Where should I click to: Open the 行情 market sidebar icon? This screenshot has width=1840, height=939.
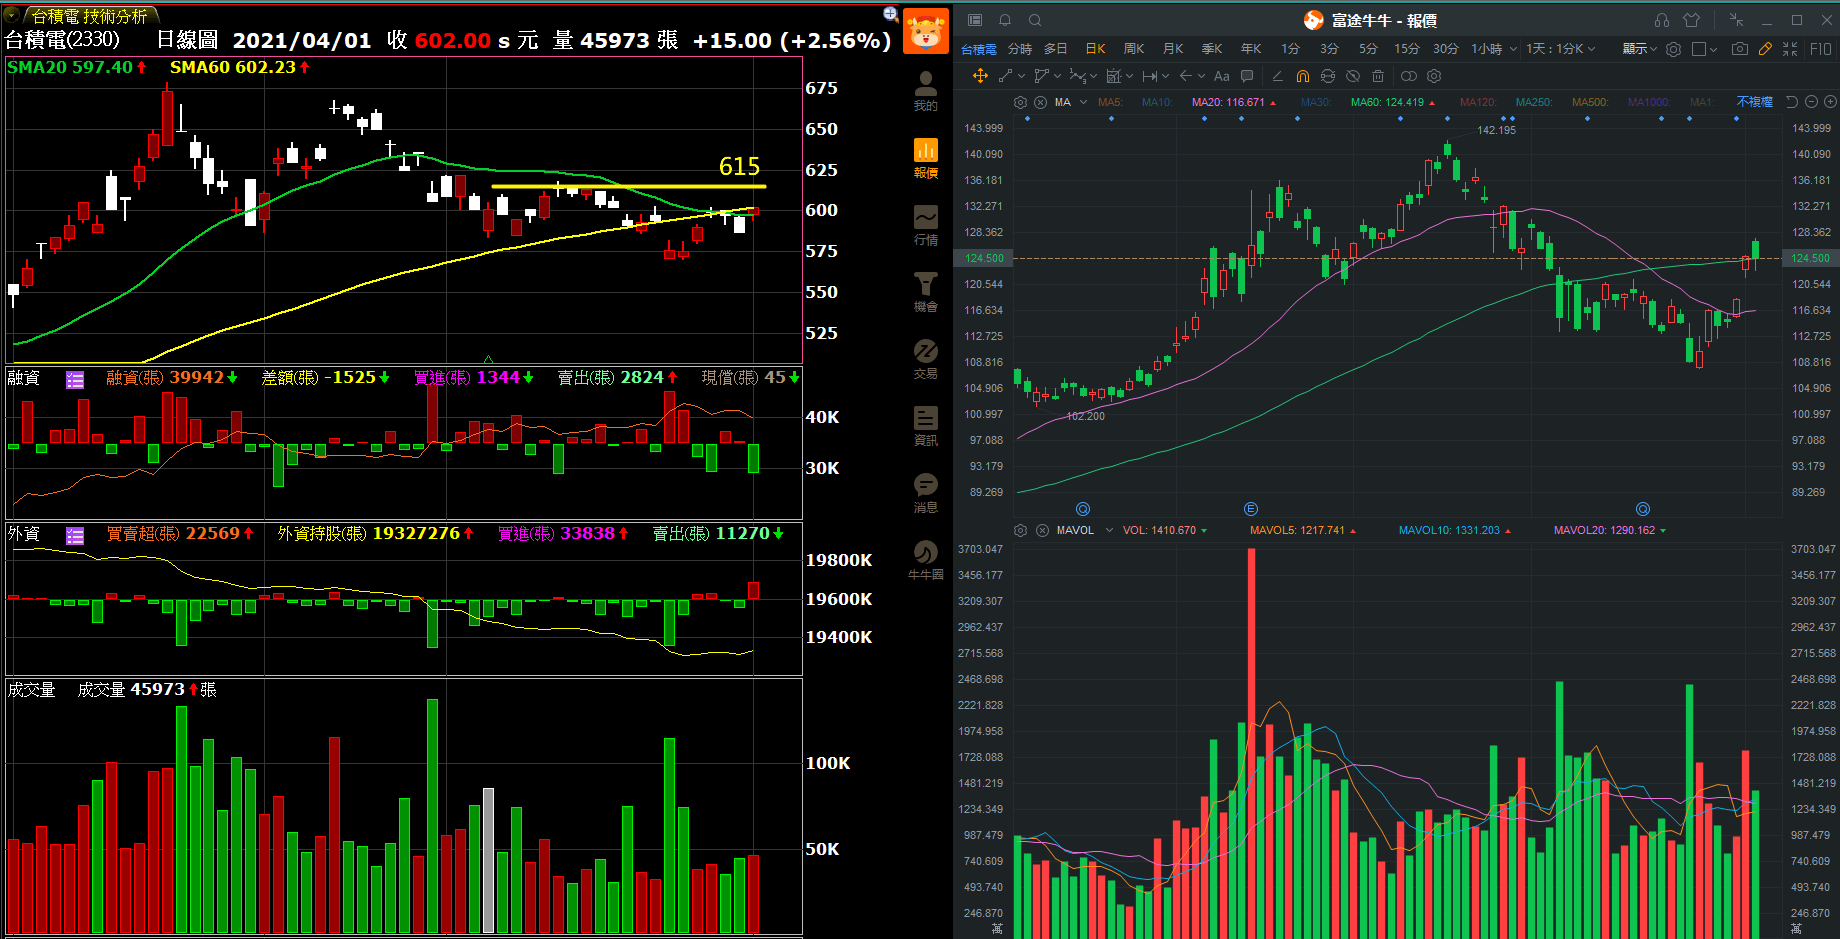[x=926, y=224]
